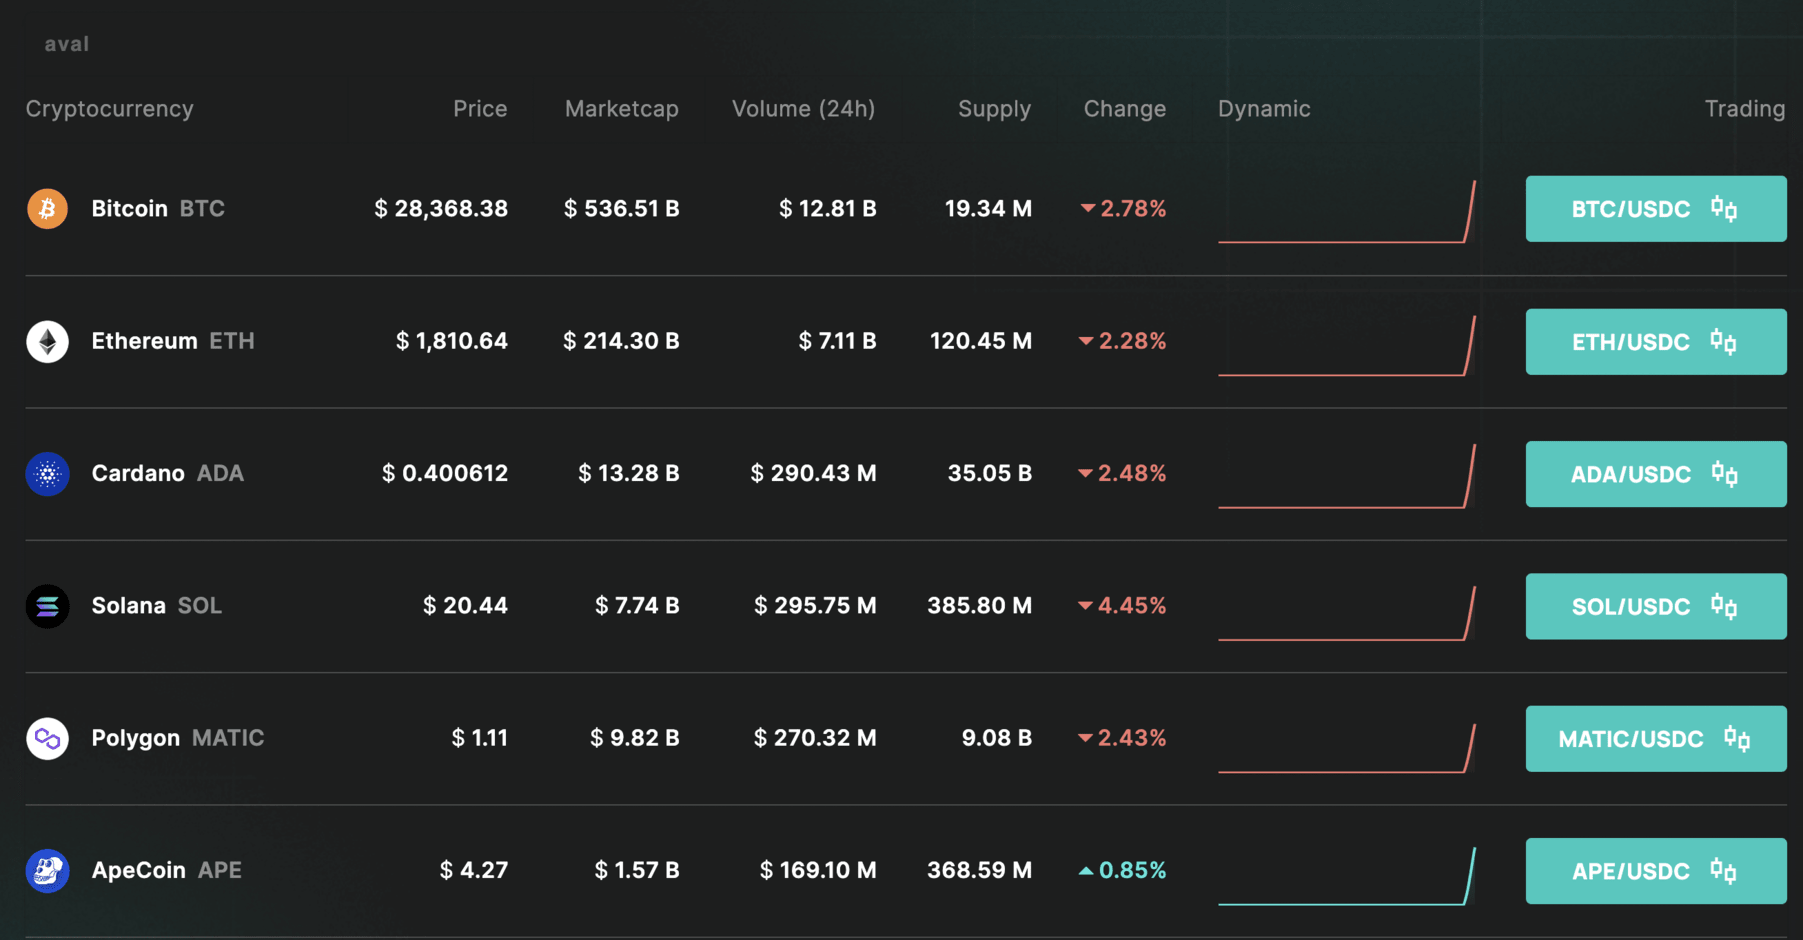Image resolution: width=1803 pixels, height=940 pixels.
Task: Open the APE/USDC trading pair
Action: (1656, 871)
